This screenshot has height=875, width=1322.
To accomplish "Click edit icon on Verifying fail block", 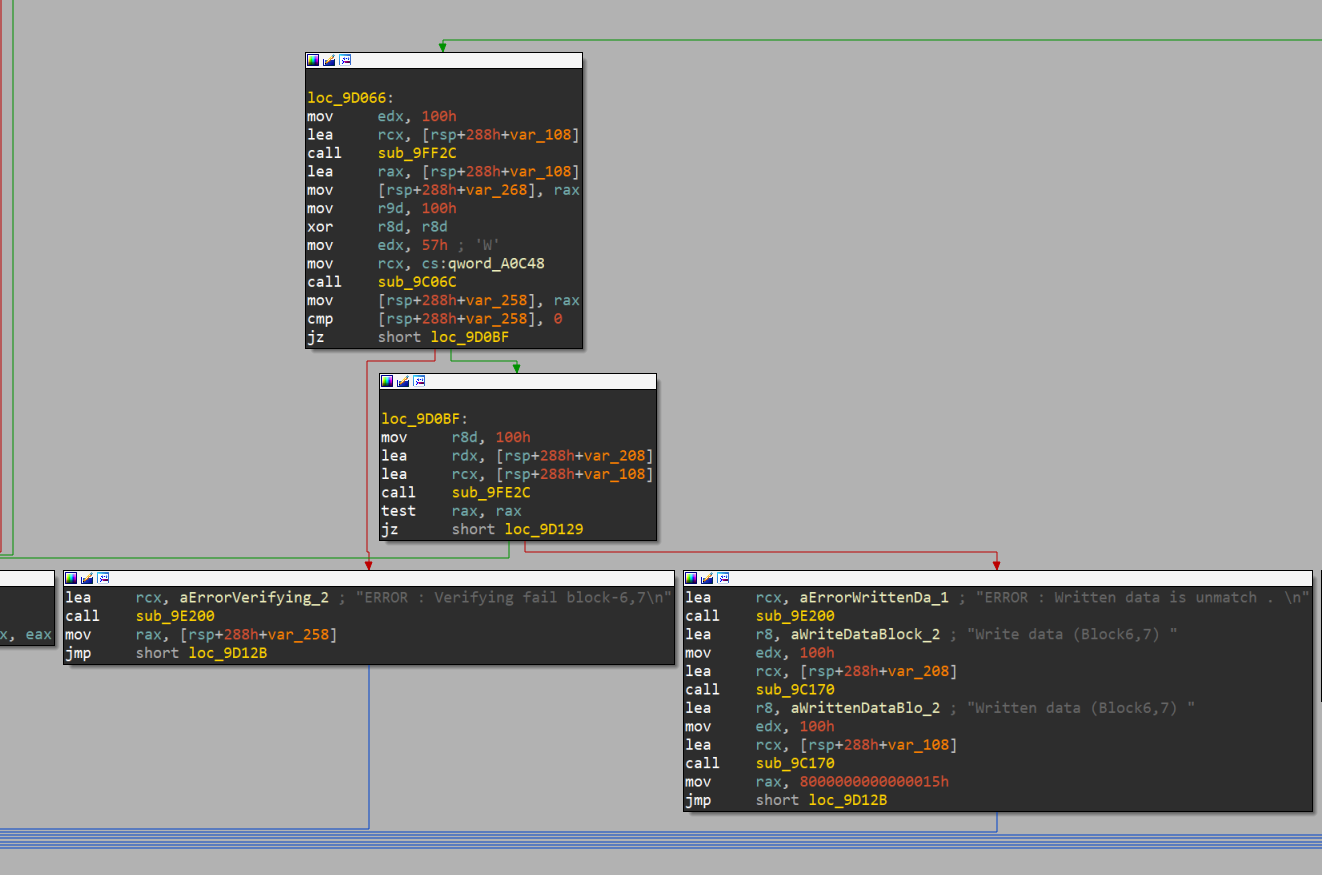I will click(87, 578).
